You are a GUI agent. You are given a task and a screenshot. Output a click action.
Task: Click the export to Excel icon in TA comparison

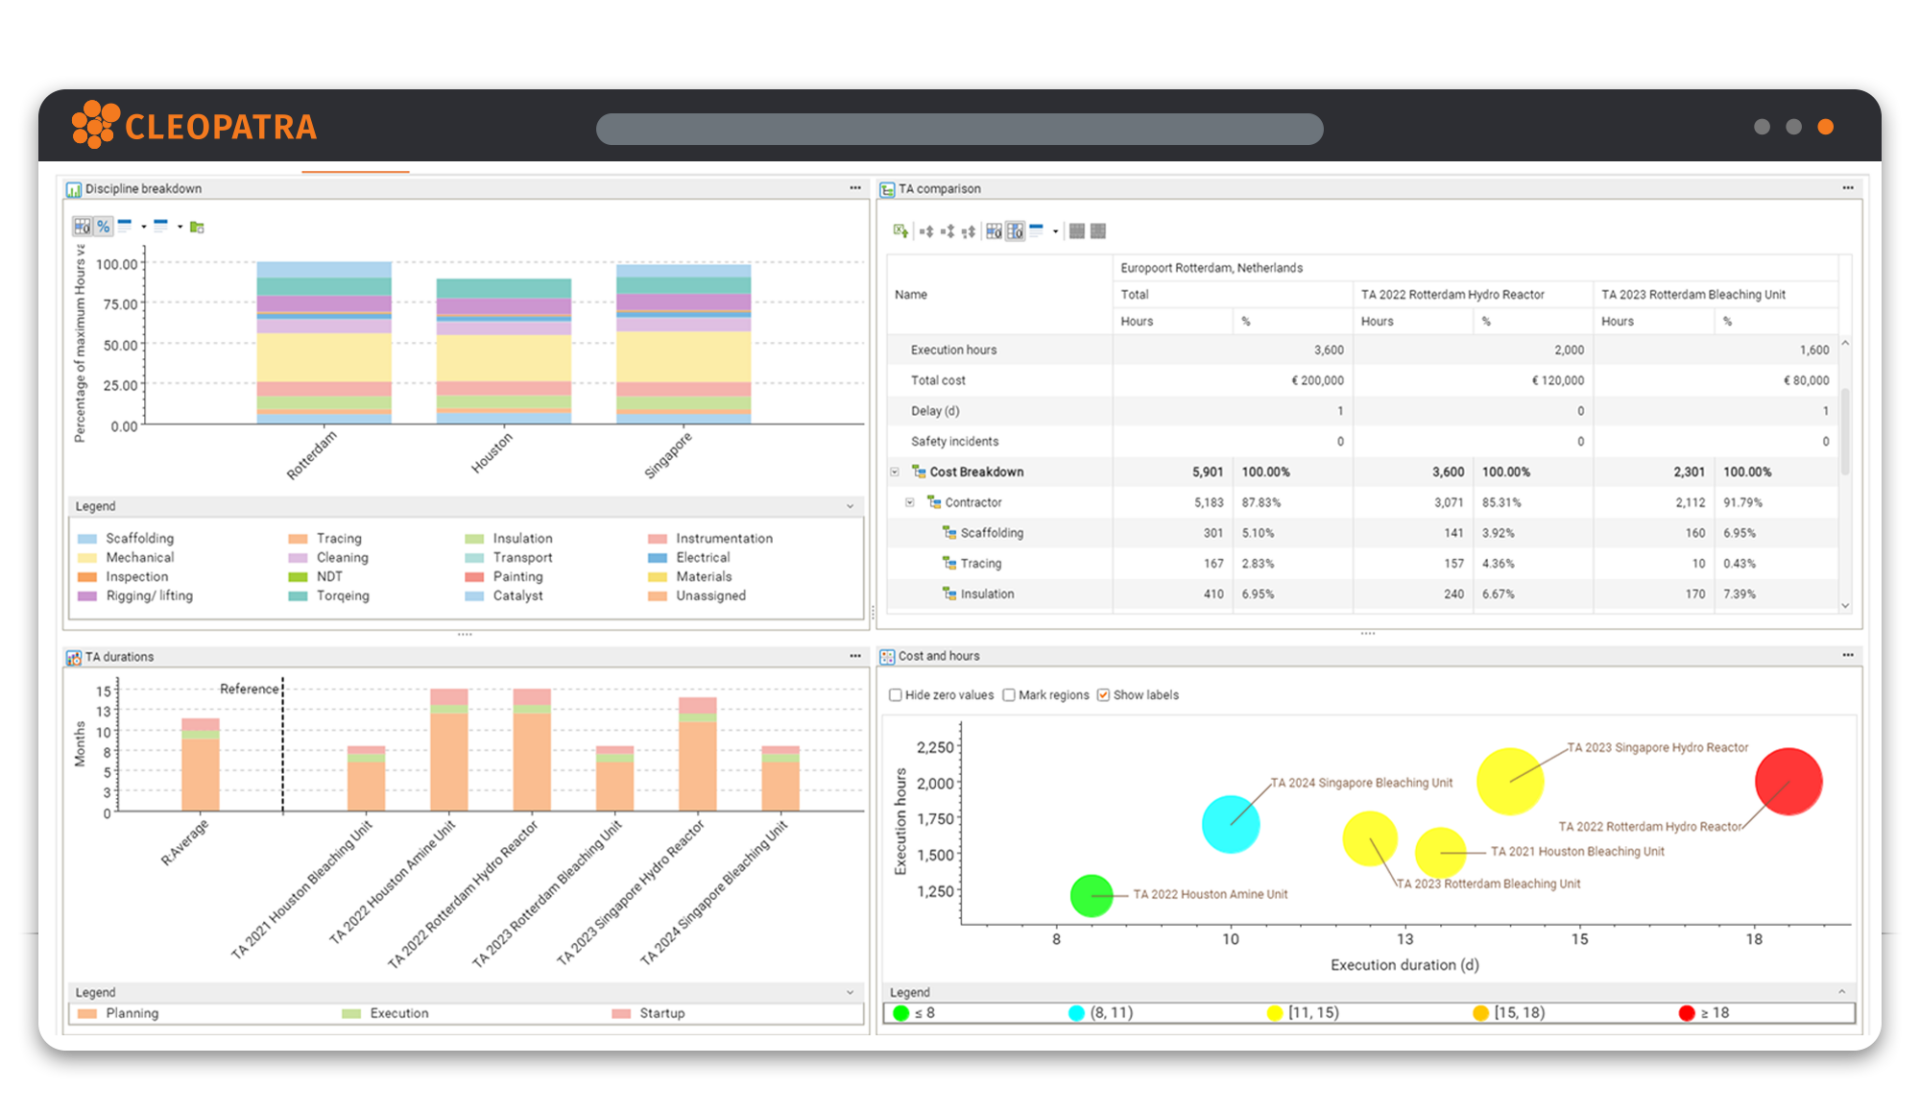[900, 231]
